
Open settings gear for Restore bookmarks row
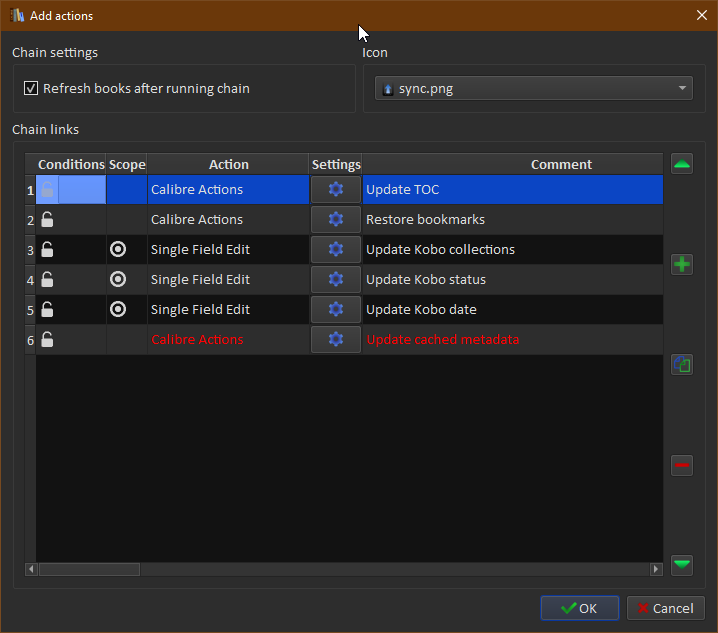tap(336, 220)
